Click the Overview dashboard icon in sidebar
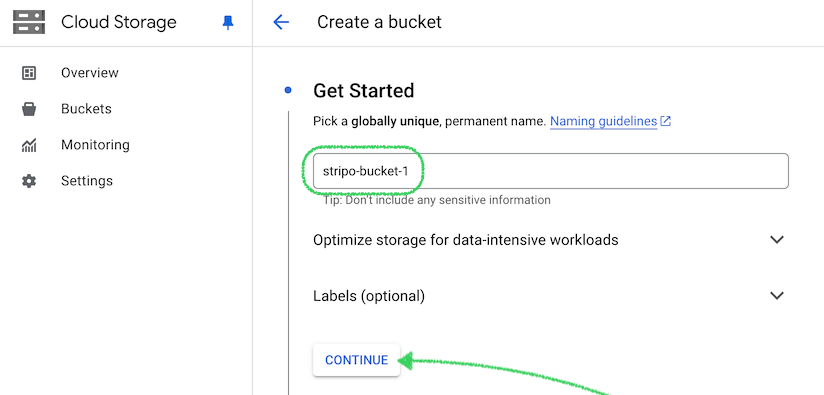824x395 pixels. click(29, 73)
